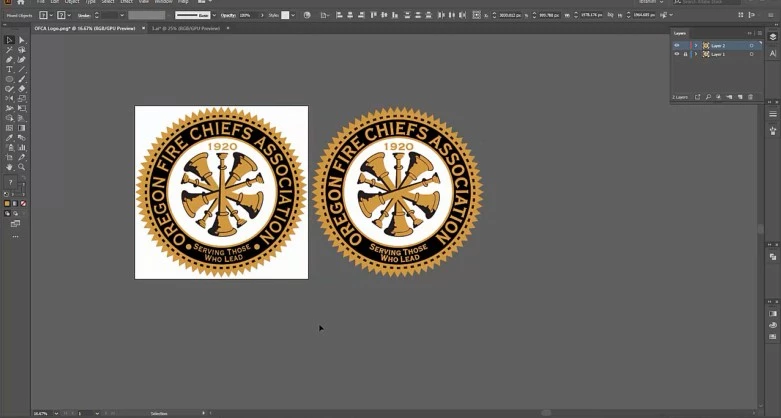The width and height of the screenshot is (781, 418).
Task: Select the Layers panel tab
Action: coord(680,33)
